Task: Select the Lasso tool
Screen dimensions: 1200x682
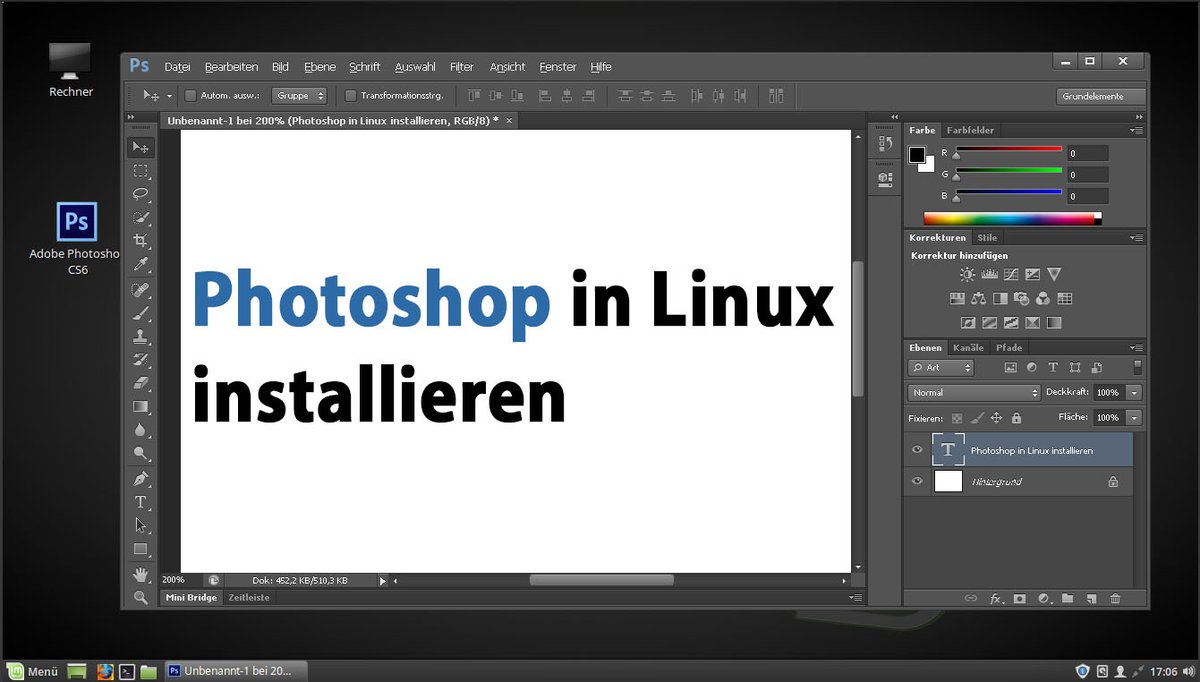Action: coord(141,194)
